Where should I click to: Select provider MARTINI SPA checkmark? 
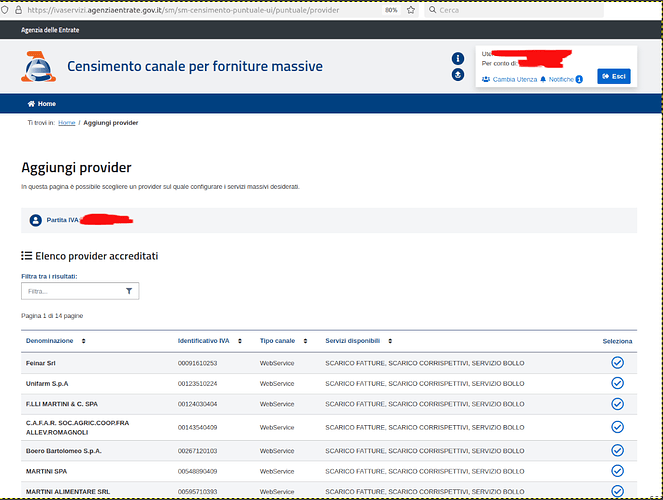pyautogui.click(x=617, y=471)
